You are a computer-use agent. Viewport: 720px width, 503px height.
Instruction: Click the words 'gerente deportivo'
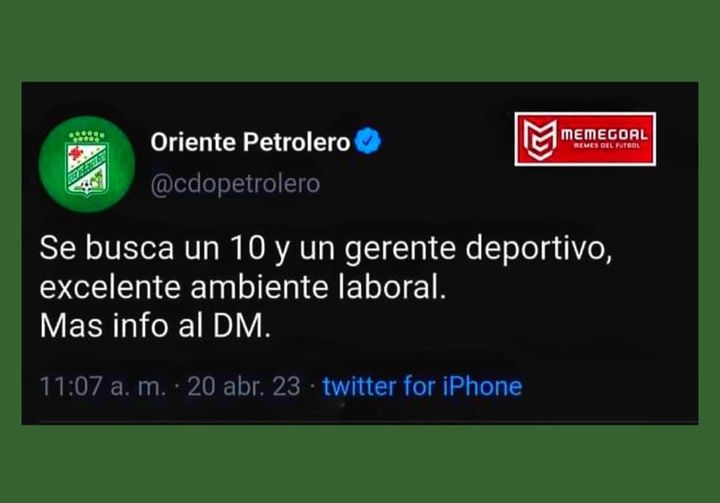pyautogui.click(x=478, y=250)
